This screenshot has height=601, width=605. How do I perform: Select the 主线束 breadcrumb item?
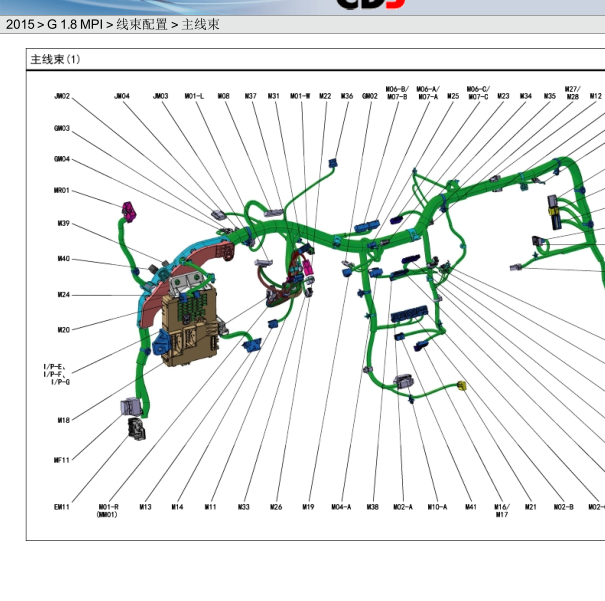[200, 24]
